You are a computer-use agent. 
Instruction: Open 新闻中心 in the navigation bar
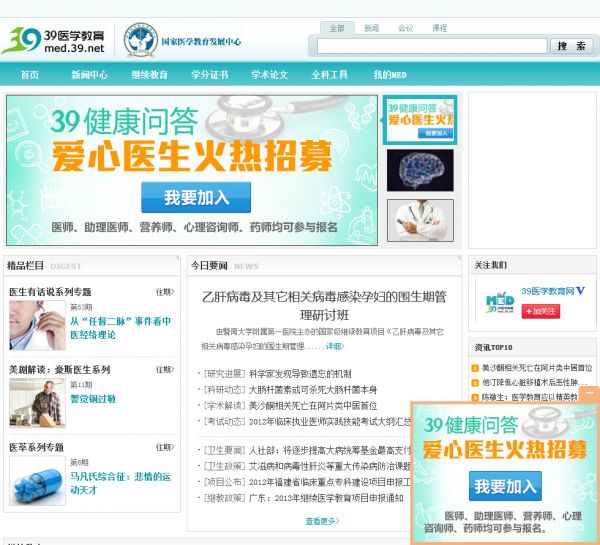90,75
